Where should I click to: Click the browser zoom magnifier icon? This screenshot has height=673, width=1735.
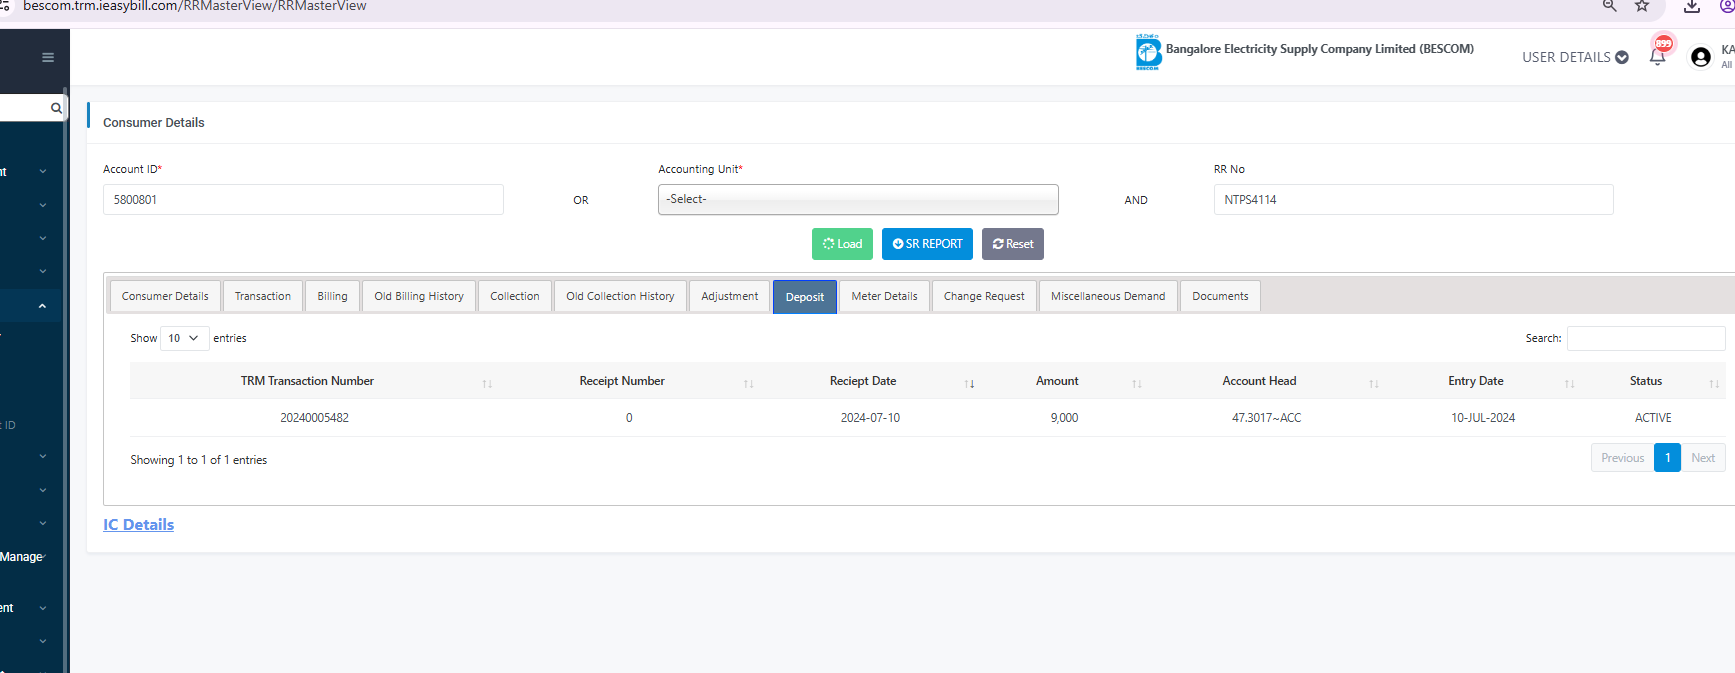[1609, 6]
